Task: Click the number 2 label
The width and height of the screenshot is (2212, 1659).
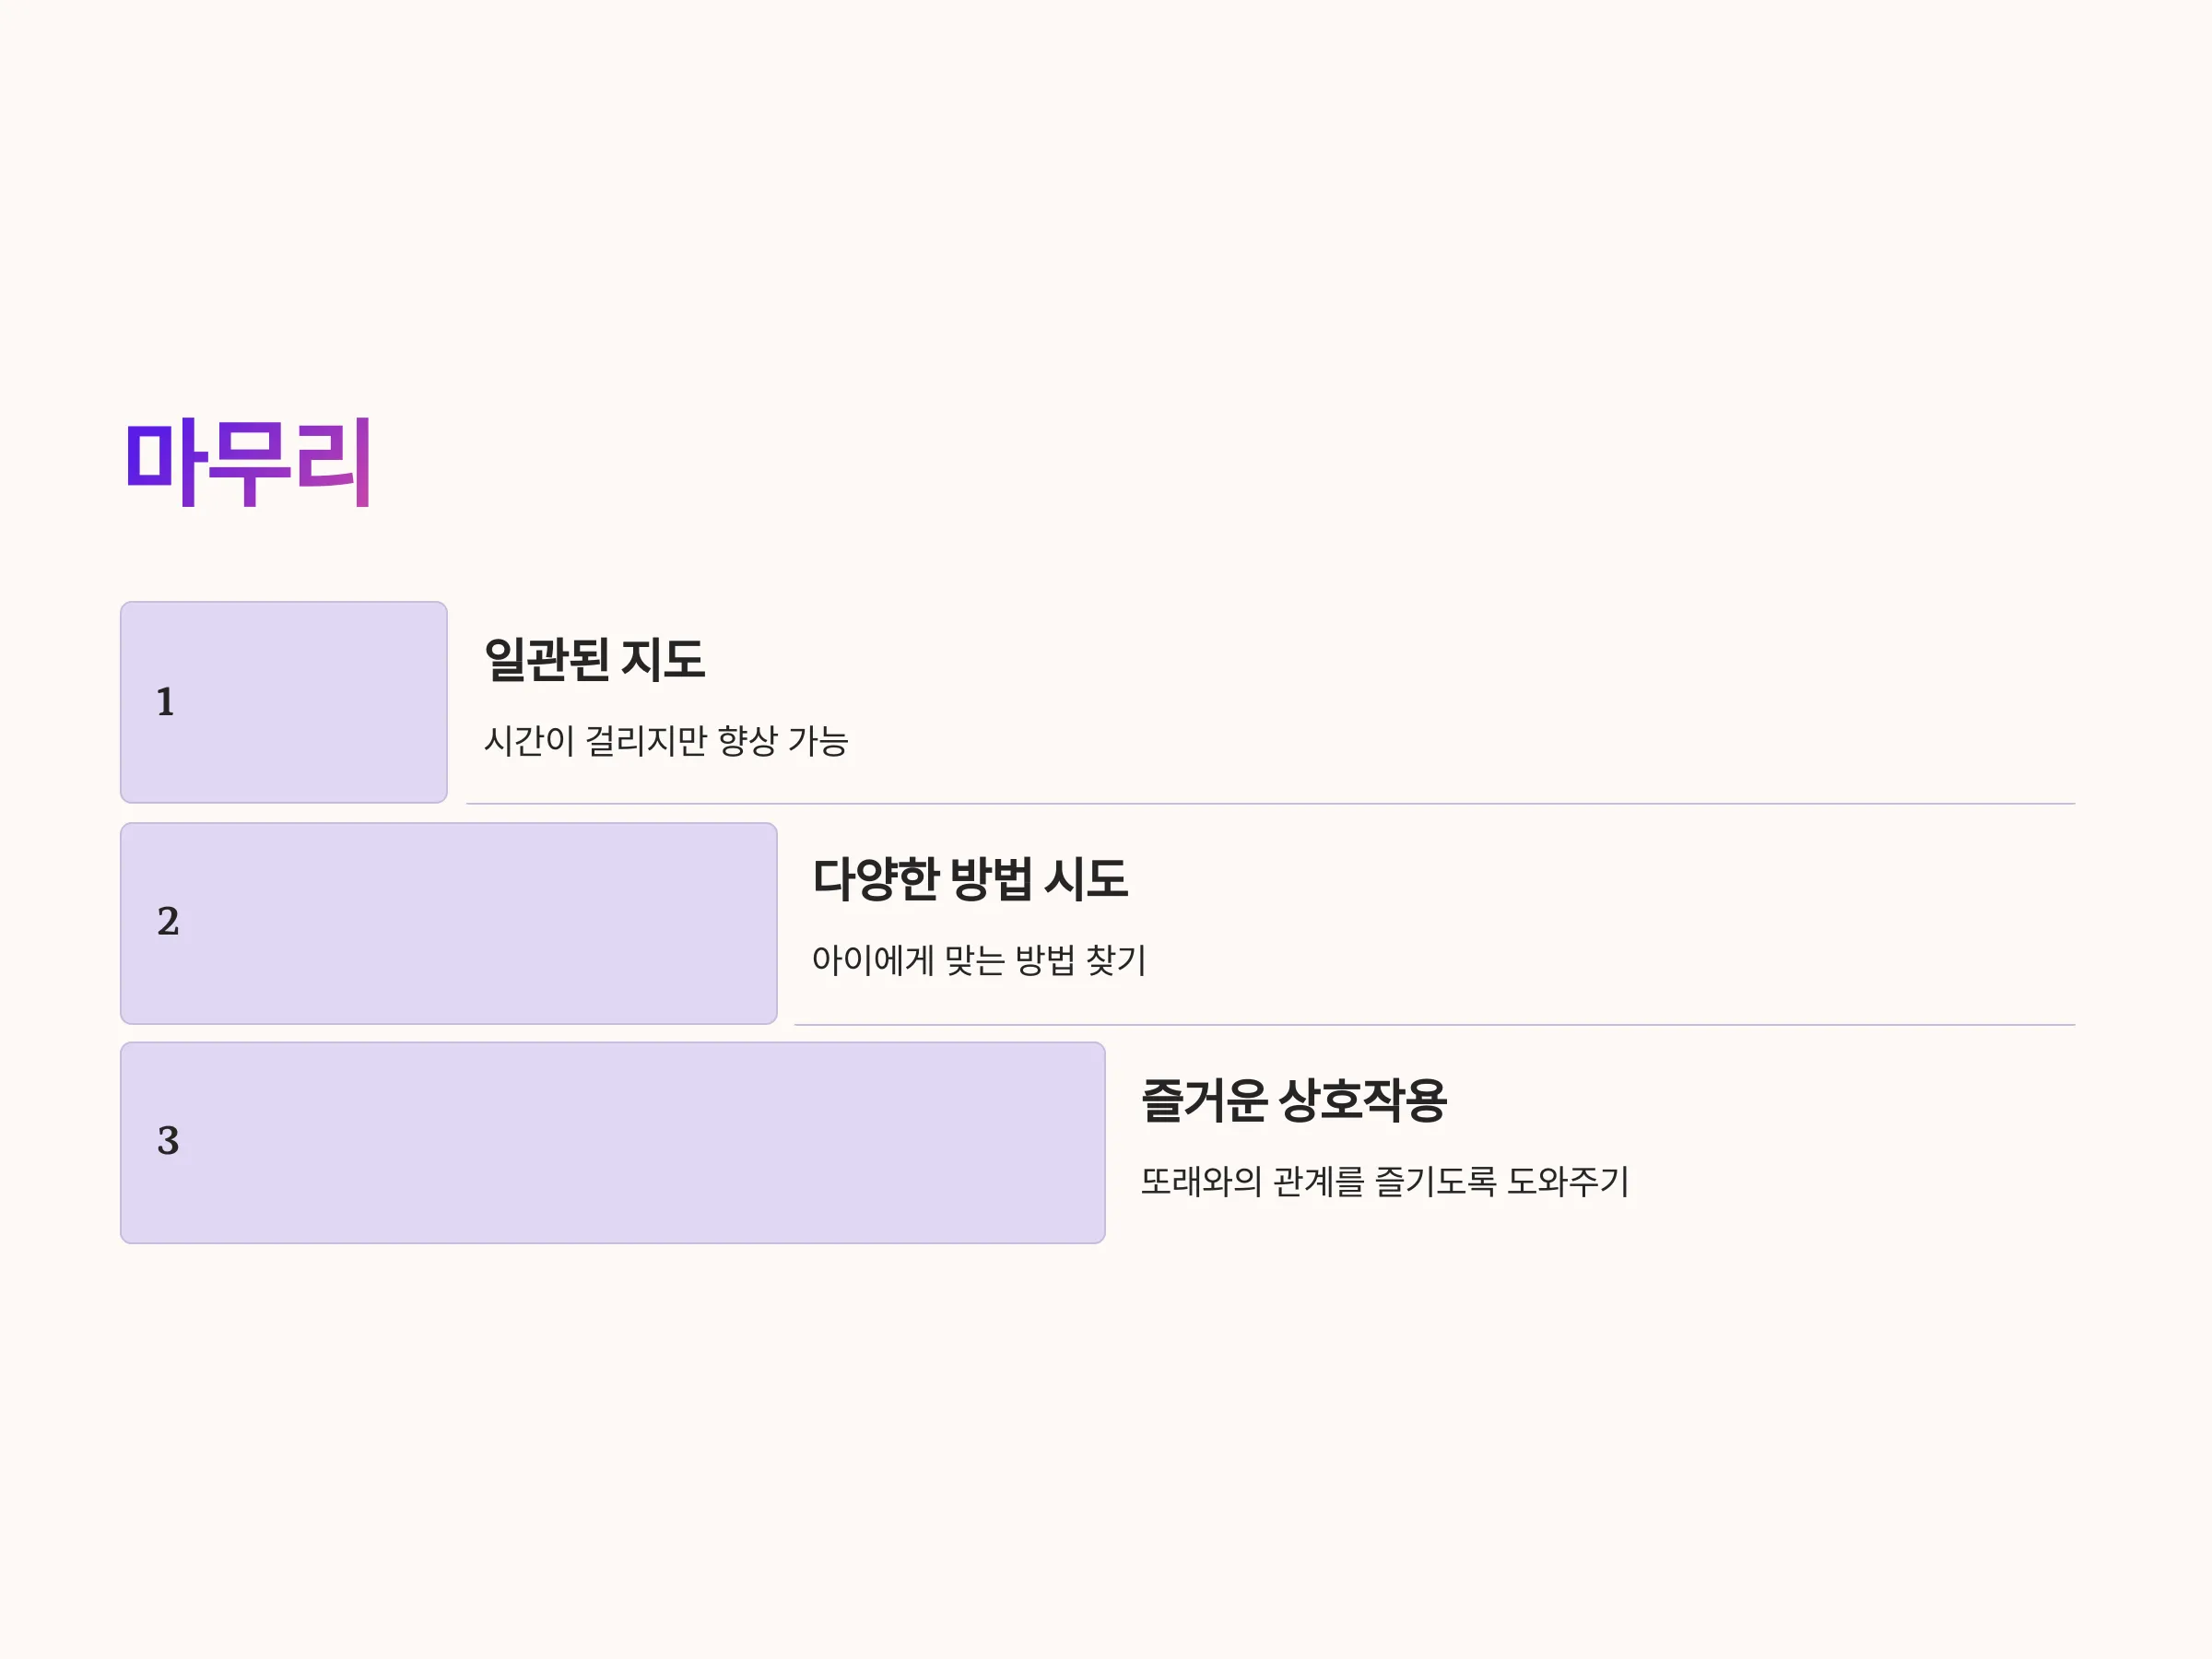Action: (x=168, y=921)
